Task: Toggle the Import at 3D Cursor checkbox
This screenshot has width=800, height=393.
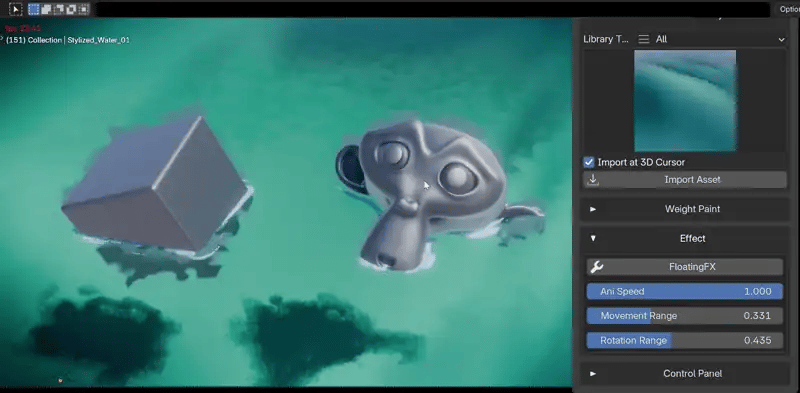Action: [x=589, y=162]
